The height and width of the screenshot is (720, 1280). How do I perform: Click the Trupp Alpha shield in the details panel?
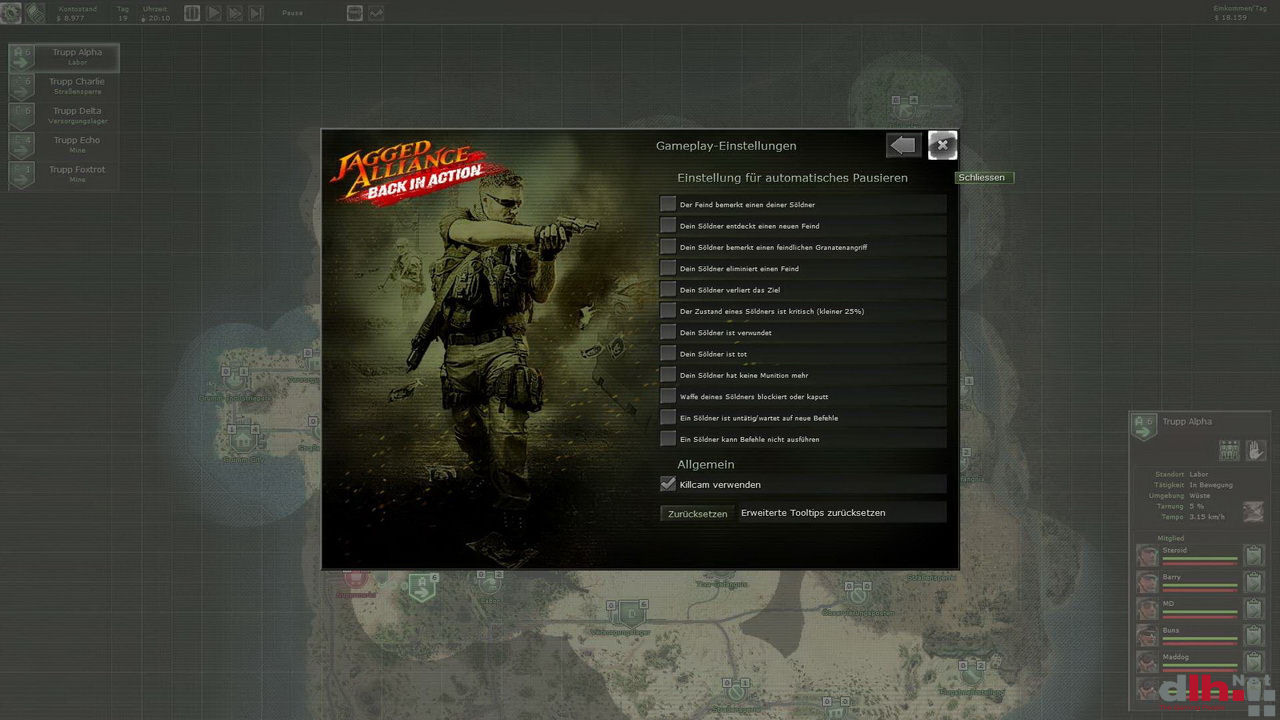coord(1144,427)
